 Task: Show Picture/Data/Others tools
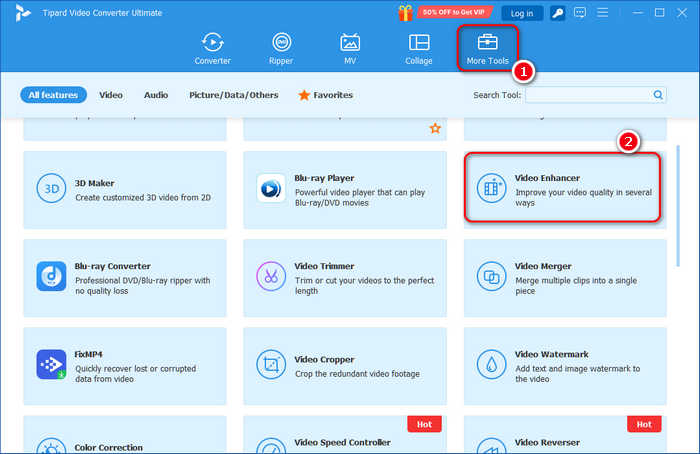coord(233,95)
